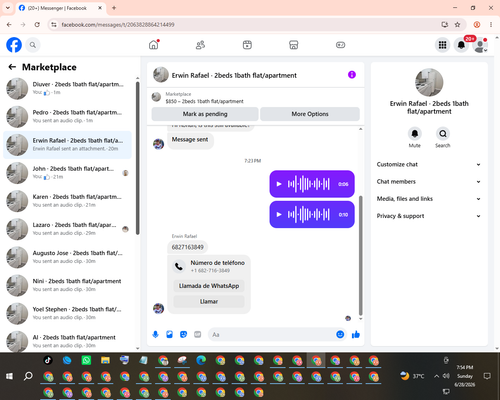Viewport: 500px width, 400px height.
Task: Click the 6827163849 message bubble
Action: pyautogui.click(x=187, y=247)
